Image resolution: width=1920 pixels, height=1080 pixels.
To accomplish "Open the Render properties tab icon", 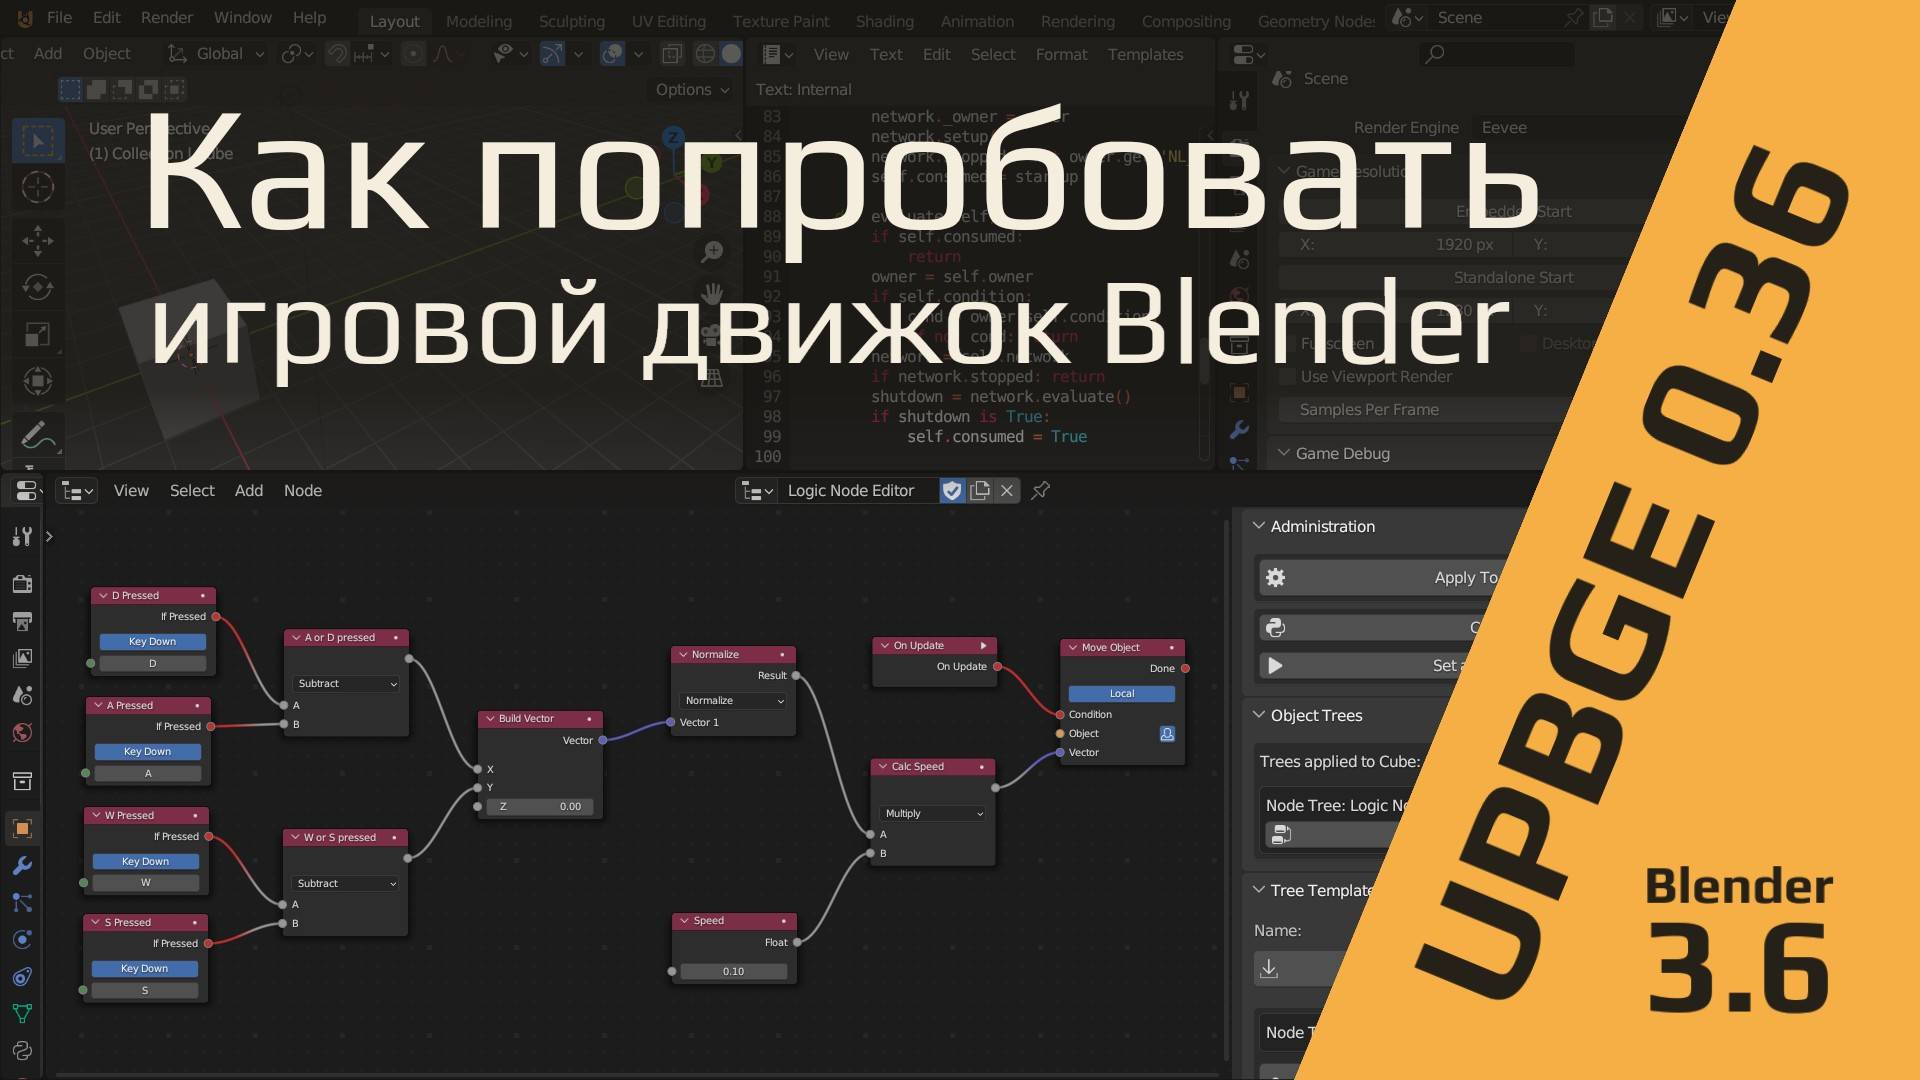I will (x=22, y=584).
